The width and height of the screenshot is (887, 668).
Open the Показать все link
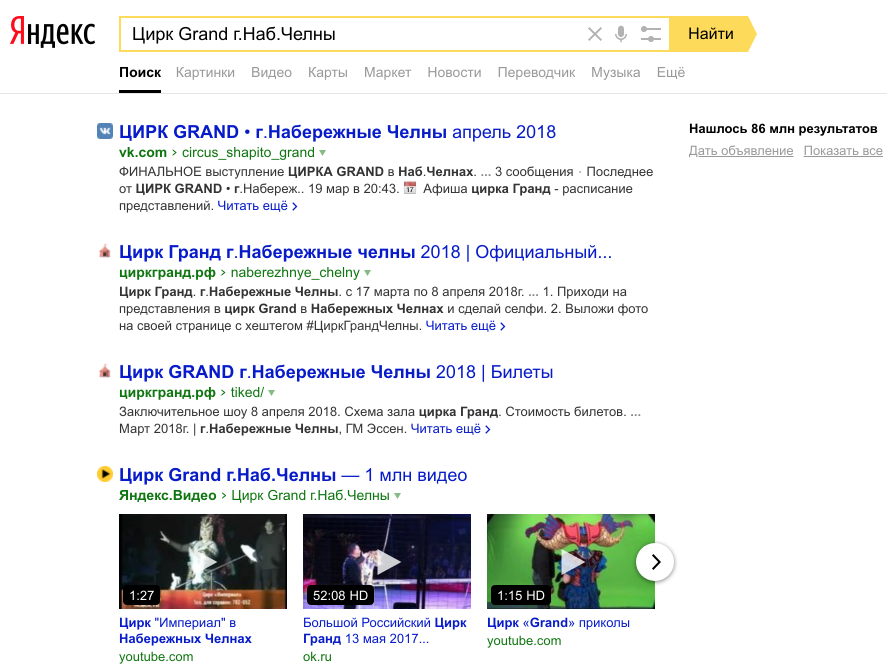(x=842, y=151)
